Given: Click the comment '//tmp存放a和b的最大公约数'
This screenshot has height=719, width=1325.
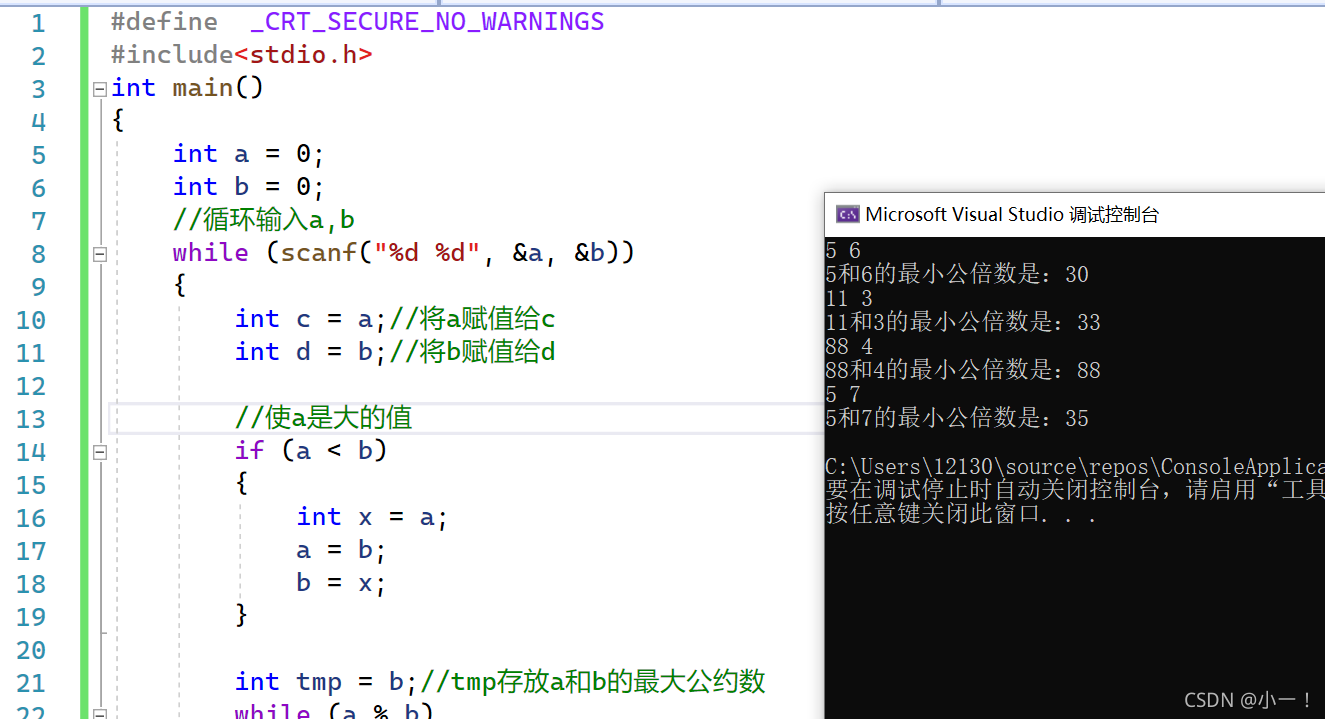Looking at the screenshot, I should pyautogui.click(x=593, y=682).
